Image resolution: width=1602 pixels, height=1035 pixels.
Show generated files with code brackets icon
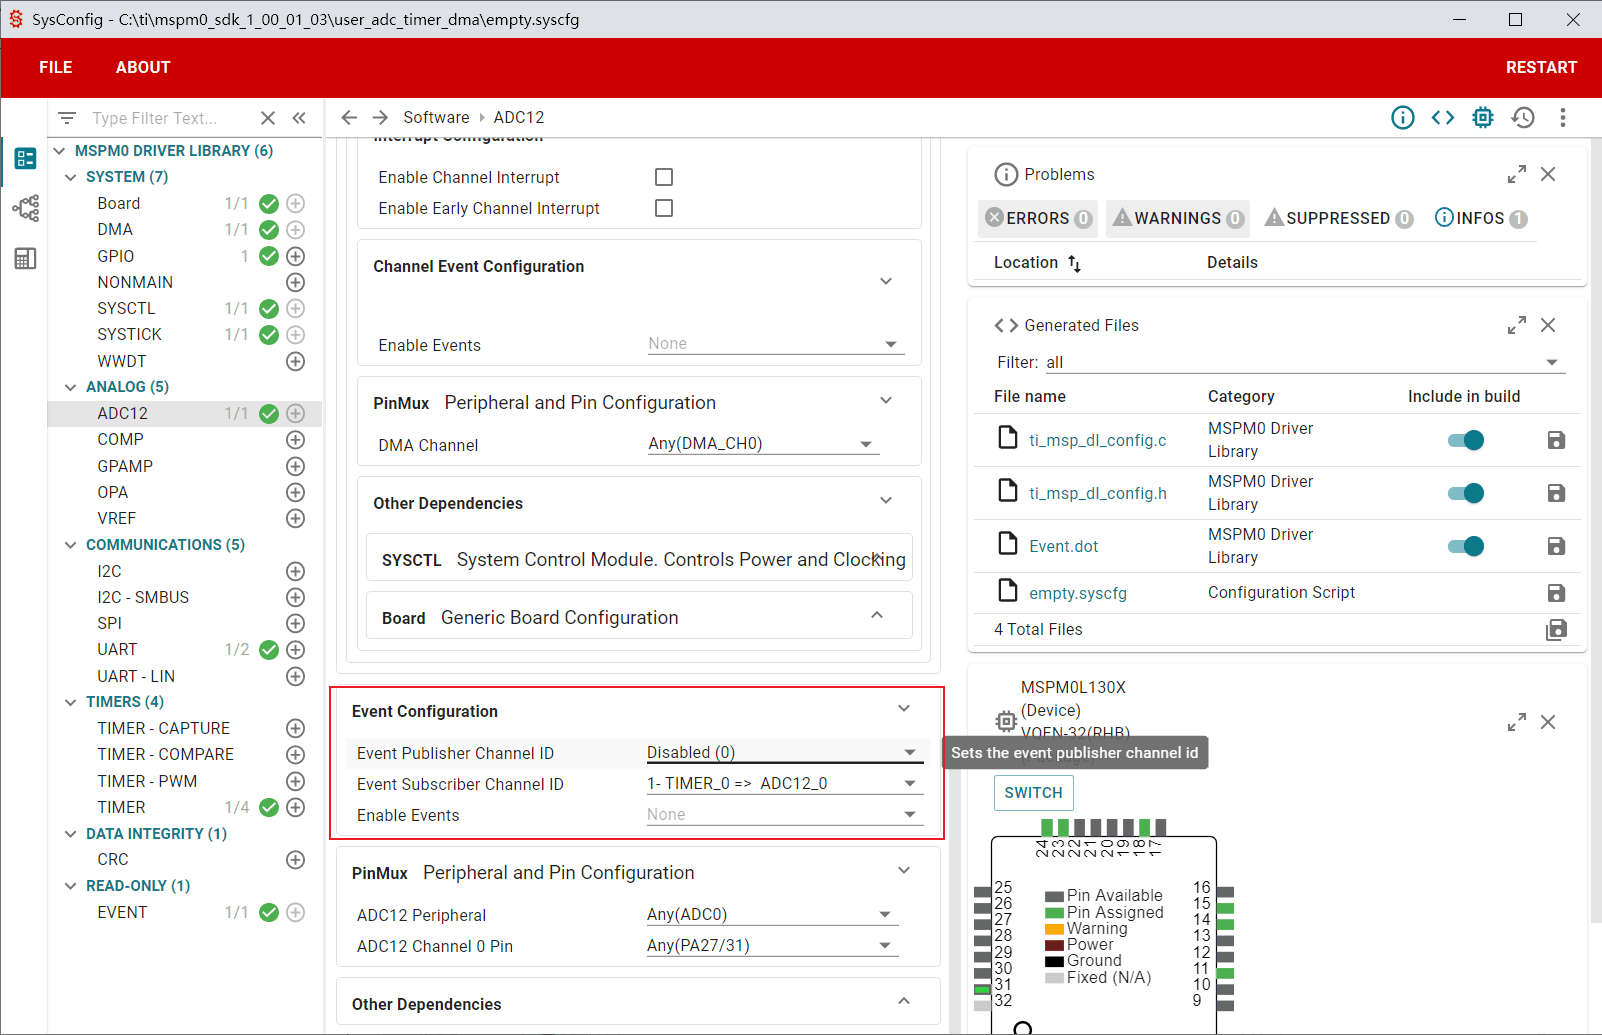(x=1443, y=118)
